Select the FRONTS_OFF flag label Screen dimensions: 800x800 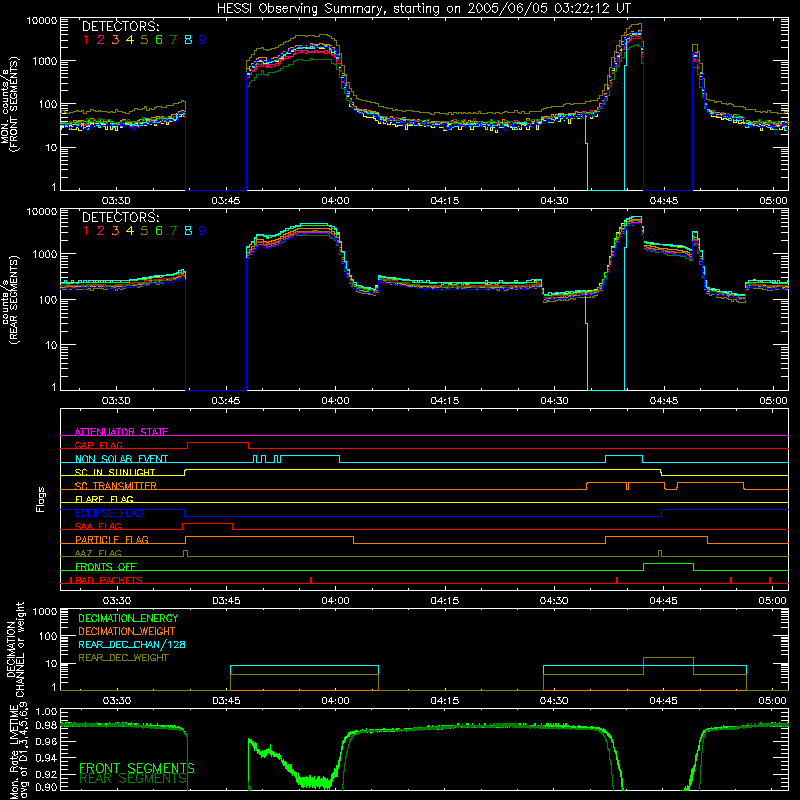click(106, 567)
